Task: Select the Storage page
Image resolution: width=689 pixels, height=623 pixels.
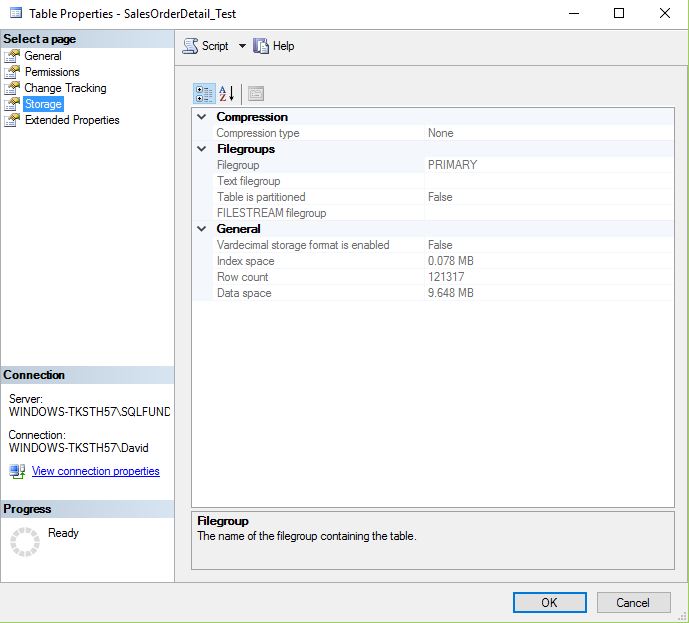Action: tap(43, 104)
